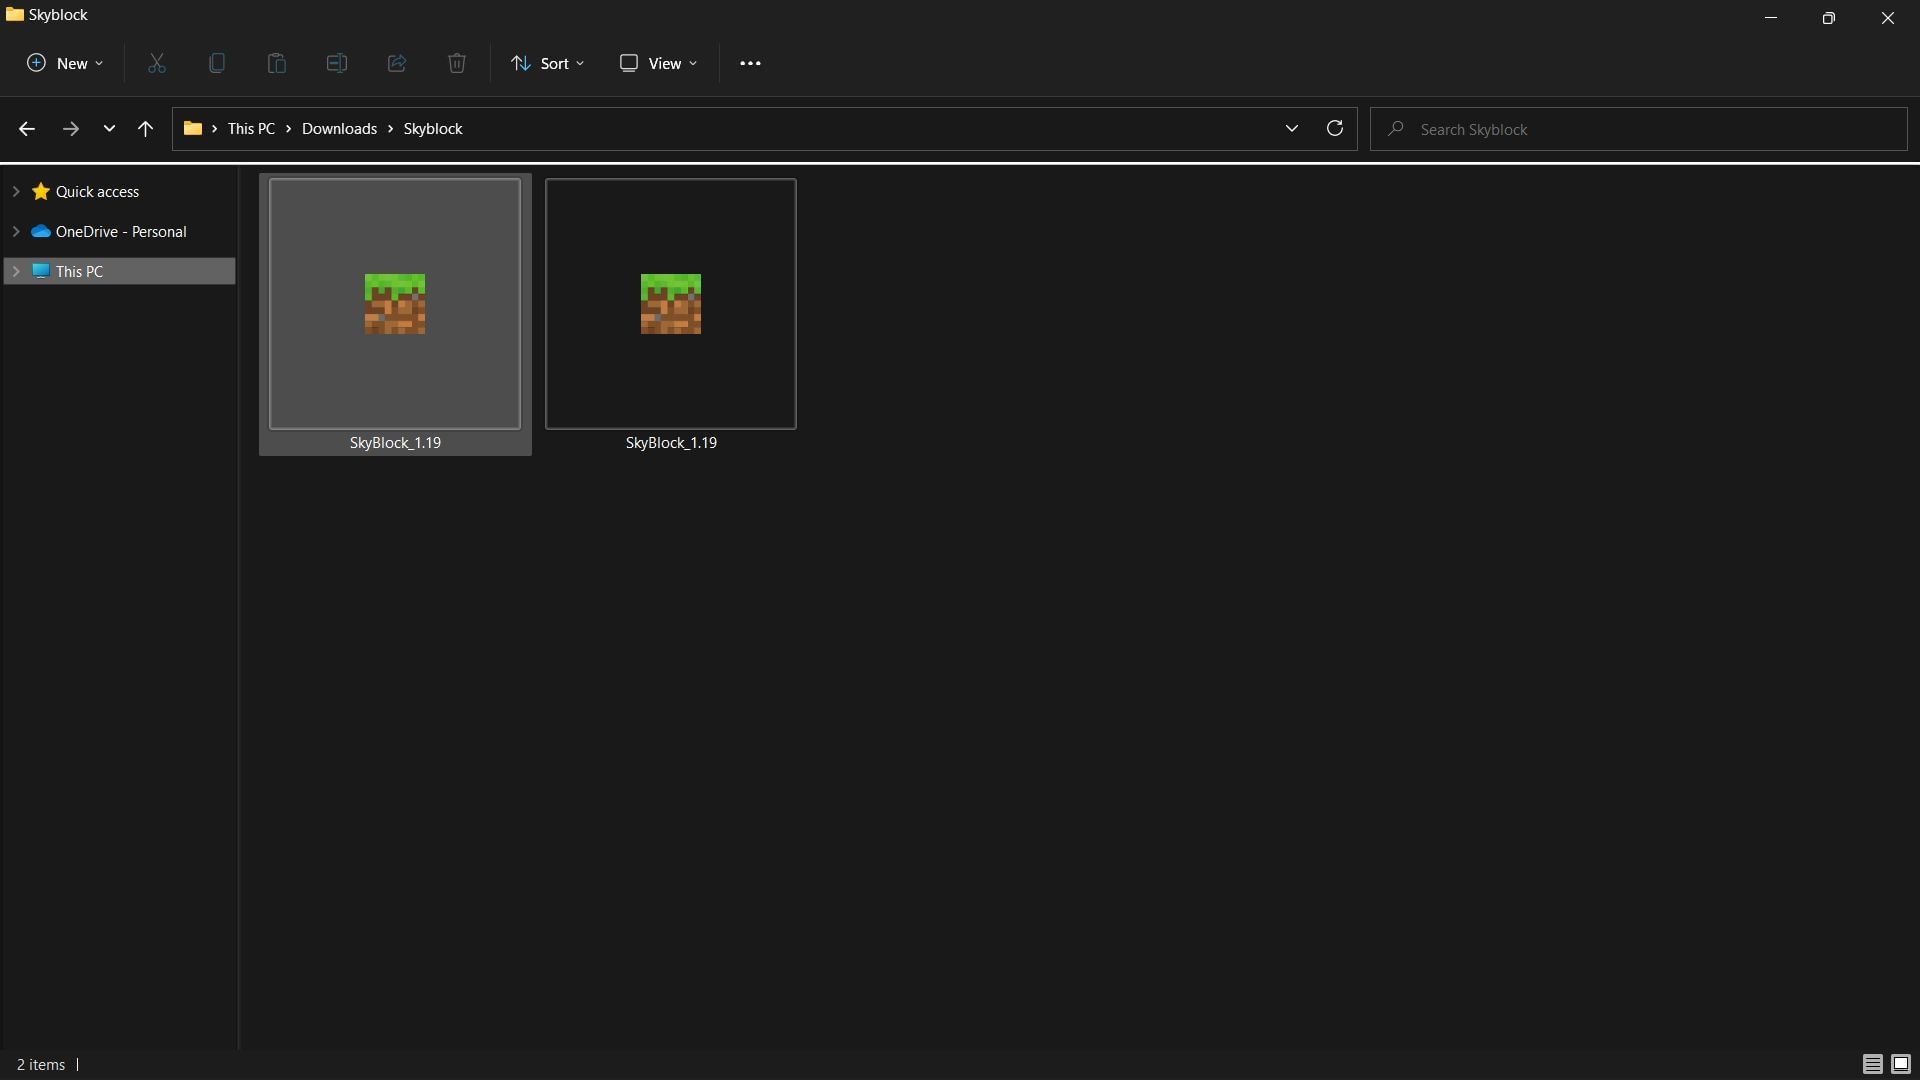The width and height of the screenshot is (1920, 1080).
Task: Click the Copy icon in toolbar
Action: coord(217,63)
